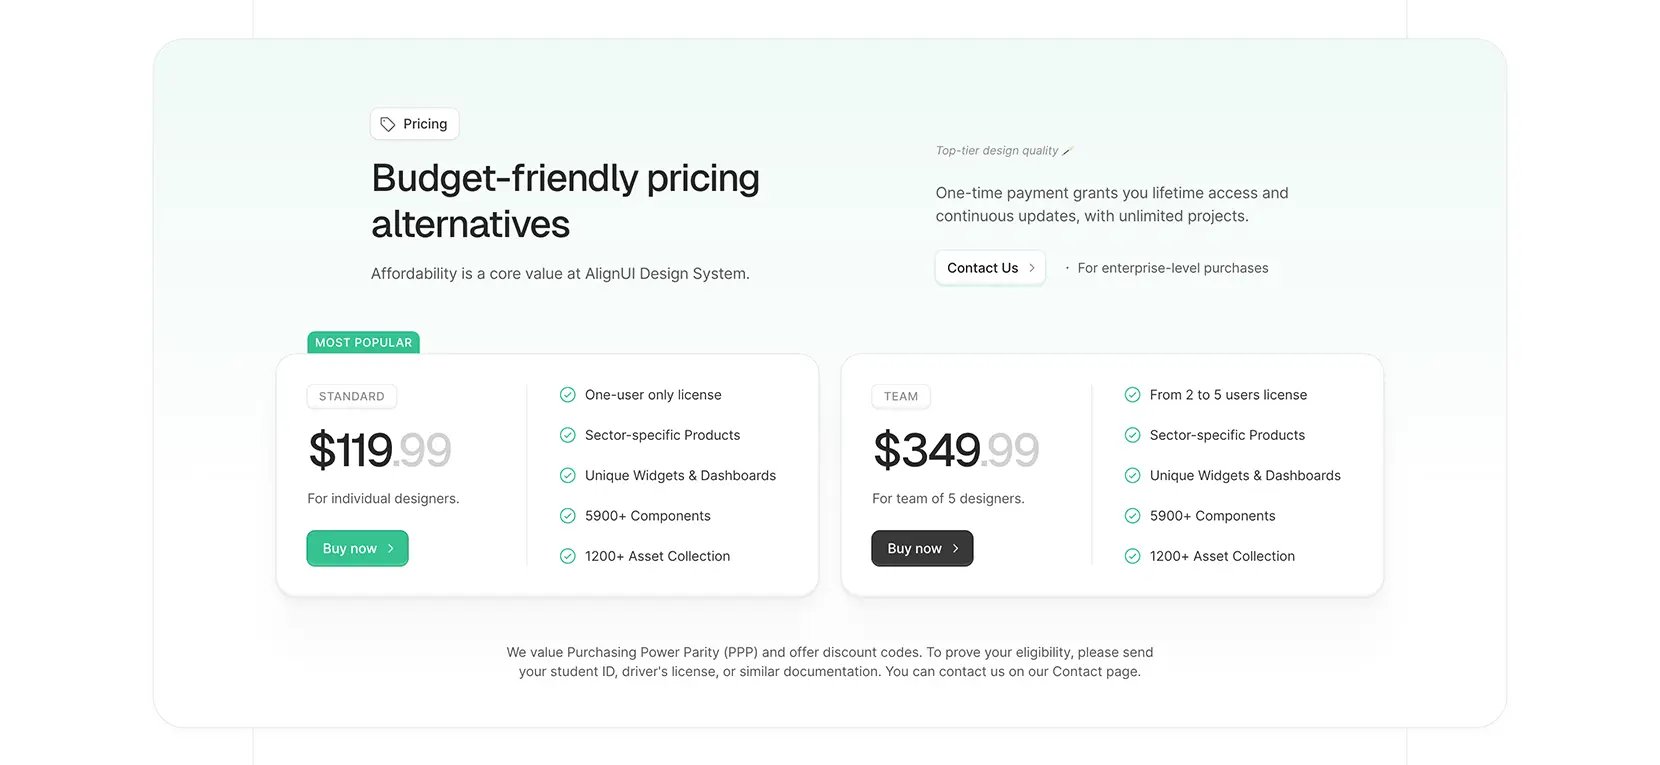Click check icon next to One-user only license
Screen dimensions: 1660x765
point(567,395)
